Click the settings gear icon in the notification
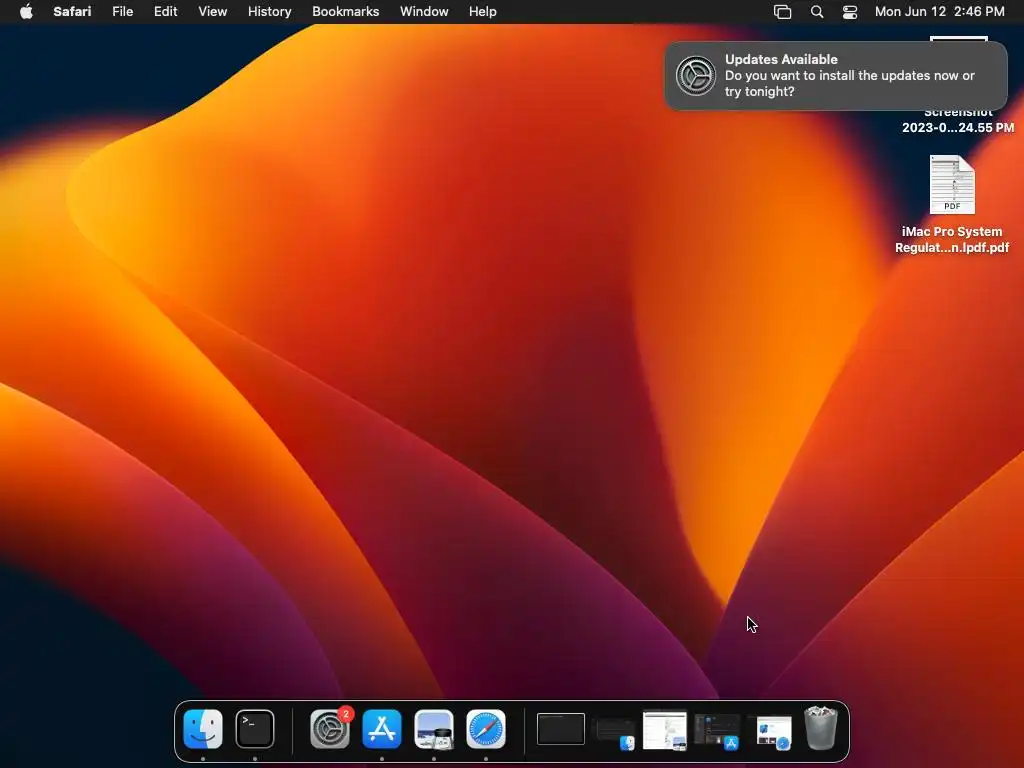 [696, 76]
